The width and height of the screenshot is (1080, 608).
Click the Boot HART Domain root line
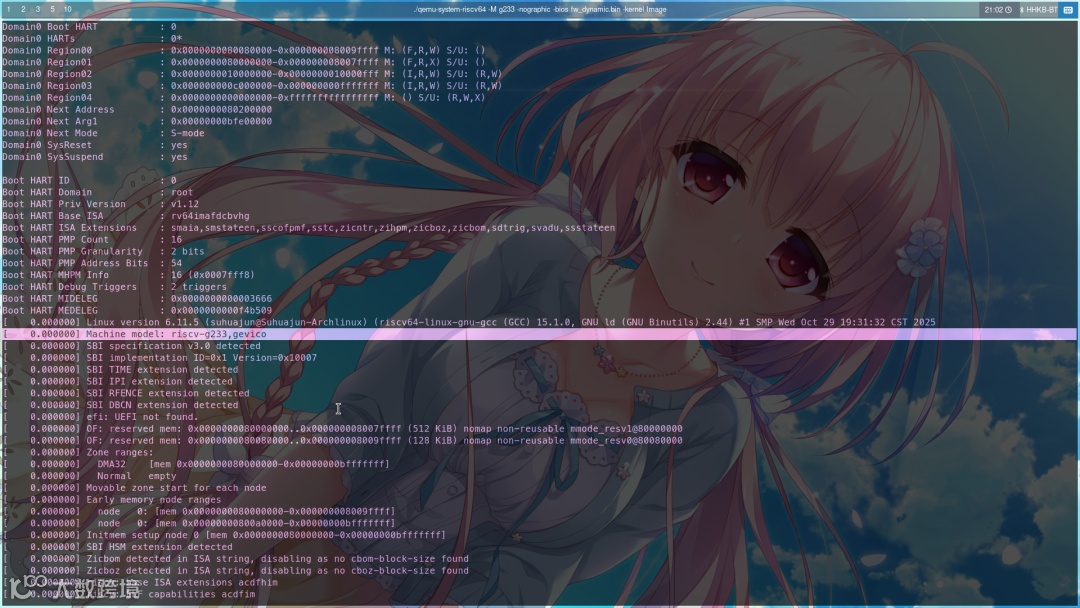point(98,192)
